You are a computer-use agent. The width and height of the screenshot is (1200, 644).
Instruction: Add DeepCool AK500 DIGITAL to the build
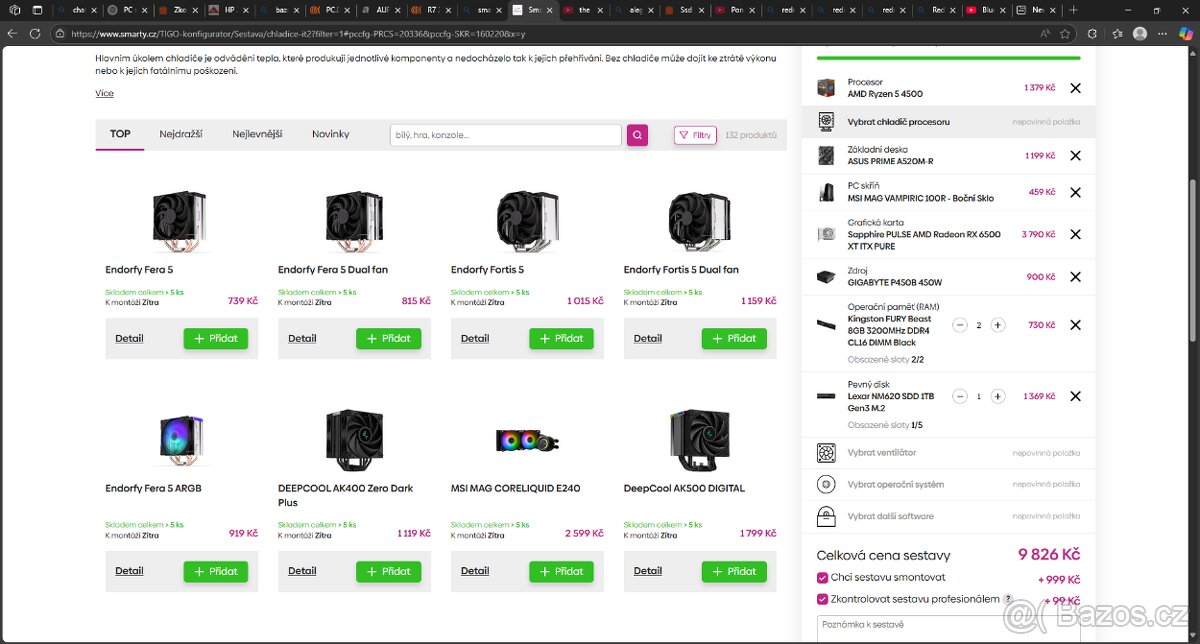click(734, 571)
